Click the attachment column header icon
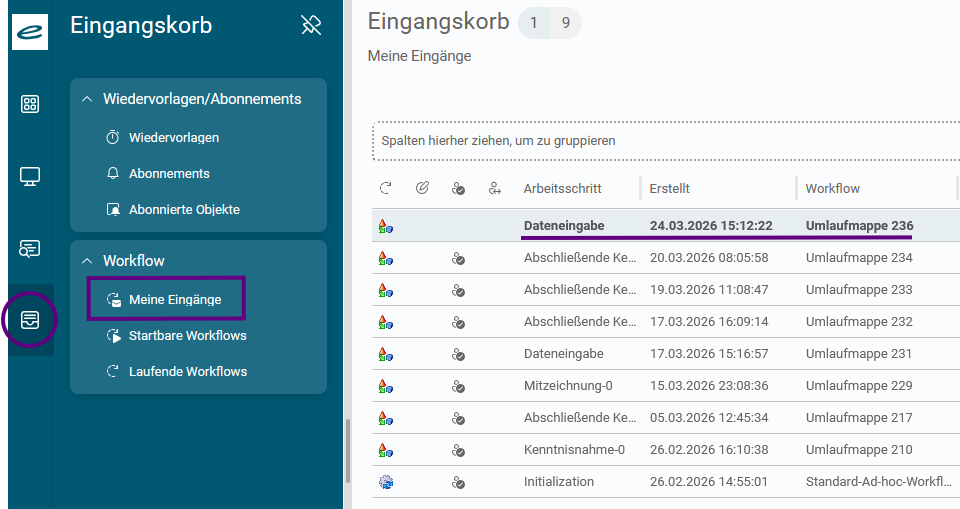Screen dimensions: 960x509 pyautogui.click(x=422, y=188)
